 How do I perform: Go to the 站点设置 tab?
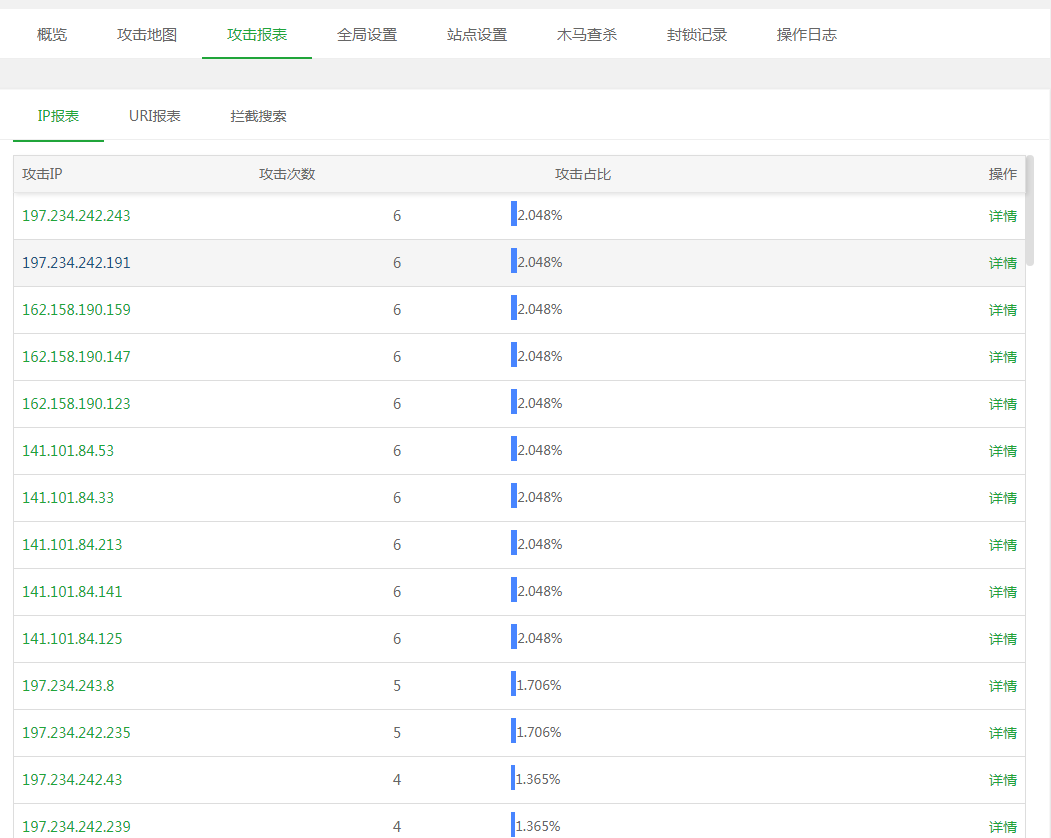(x=477, y=35)
